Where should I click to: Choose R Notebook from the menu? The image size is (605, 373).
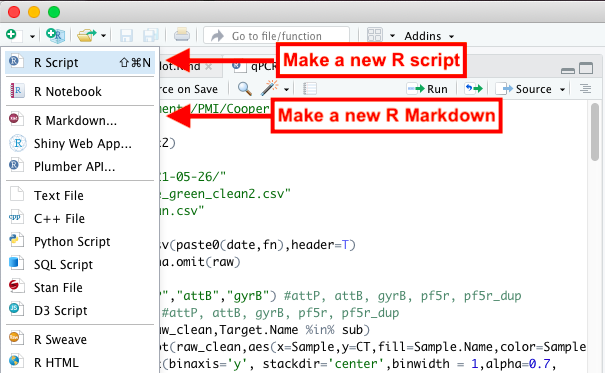80,91
